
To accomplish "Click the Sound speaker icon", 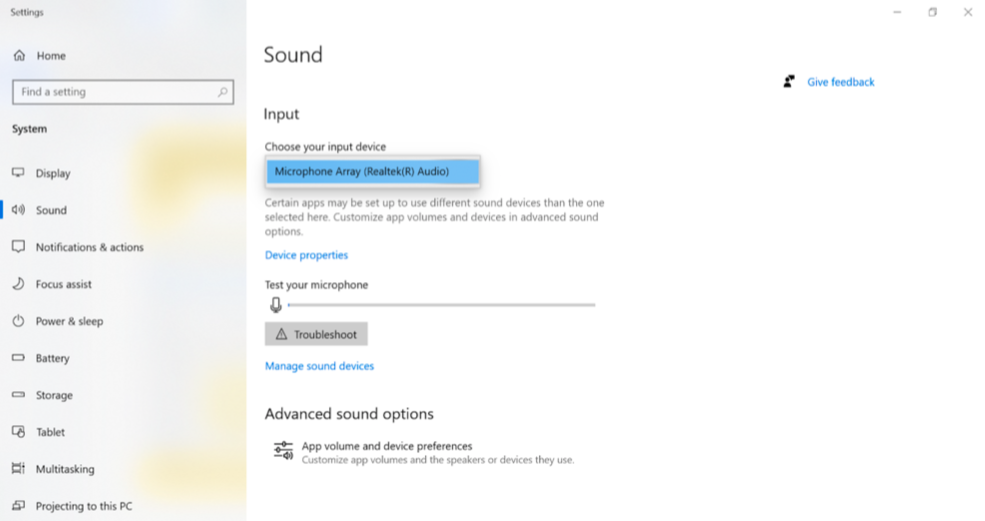I will (x=18, y=210).
